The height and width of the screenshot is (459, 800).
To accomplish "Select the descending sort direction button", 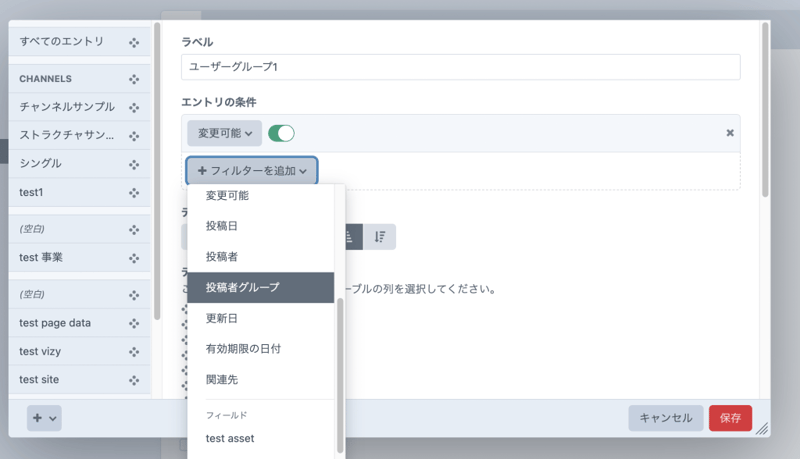I will click(x=380, y=237).
